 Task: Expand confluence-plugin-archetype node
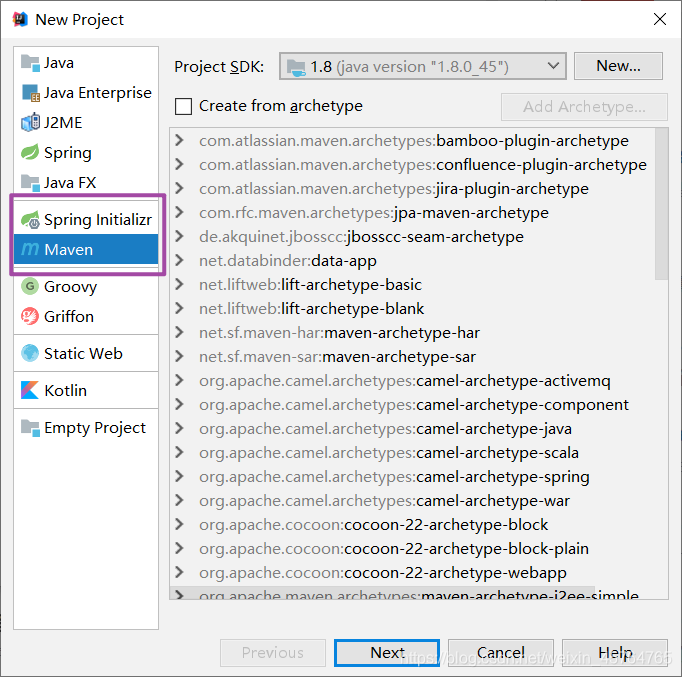[179, 164]
